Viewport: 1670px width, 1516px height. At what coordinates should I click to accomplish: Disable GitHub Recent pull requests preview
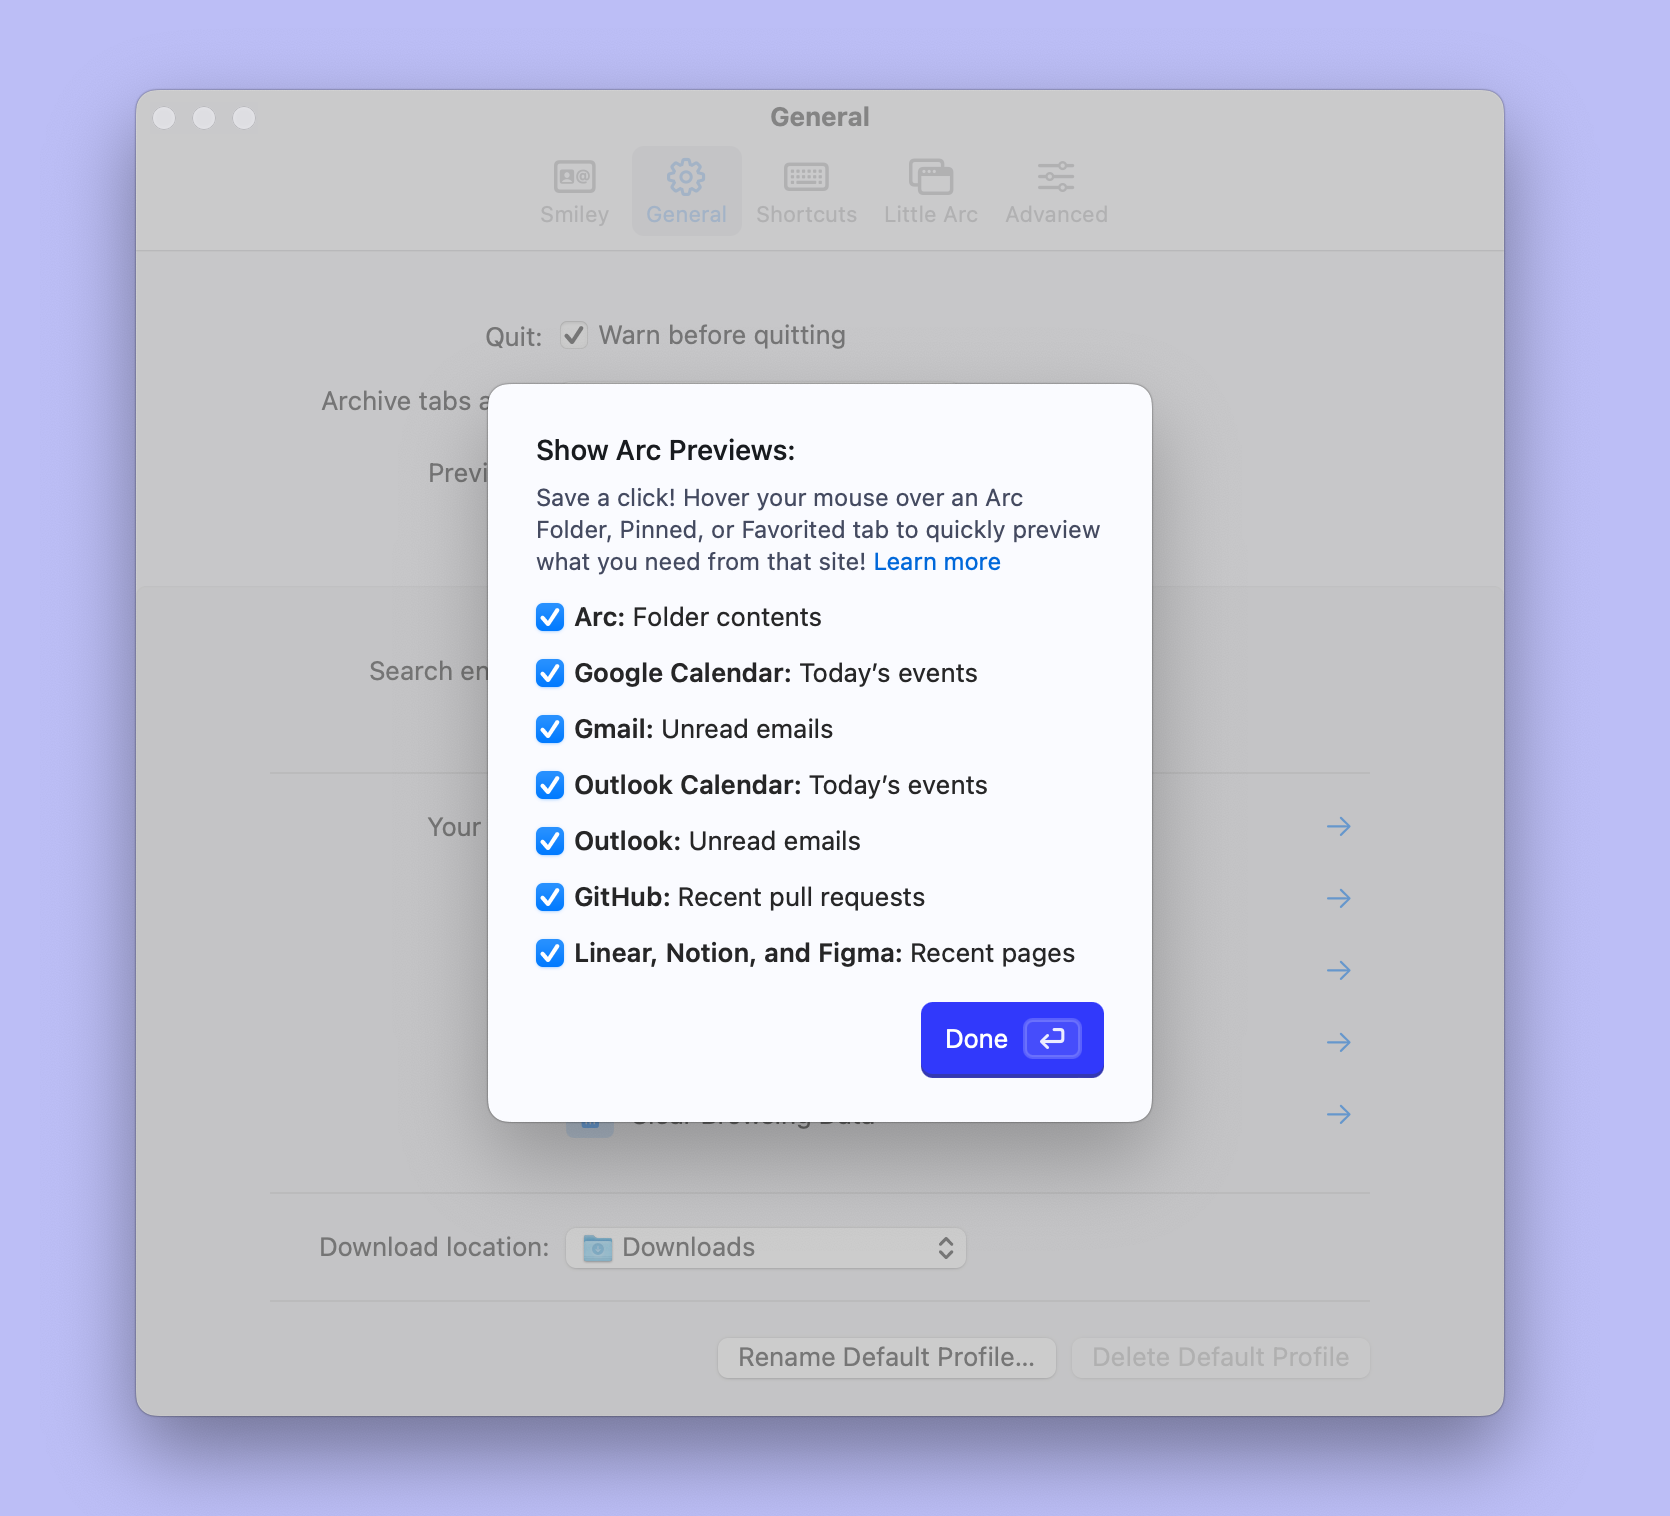(x=550, y=897)
